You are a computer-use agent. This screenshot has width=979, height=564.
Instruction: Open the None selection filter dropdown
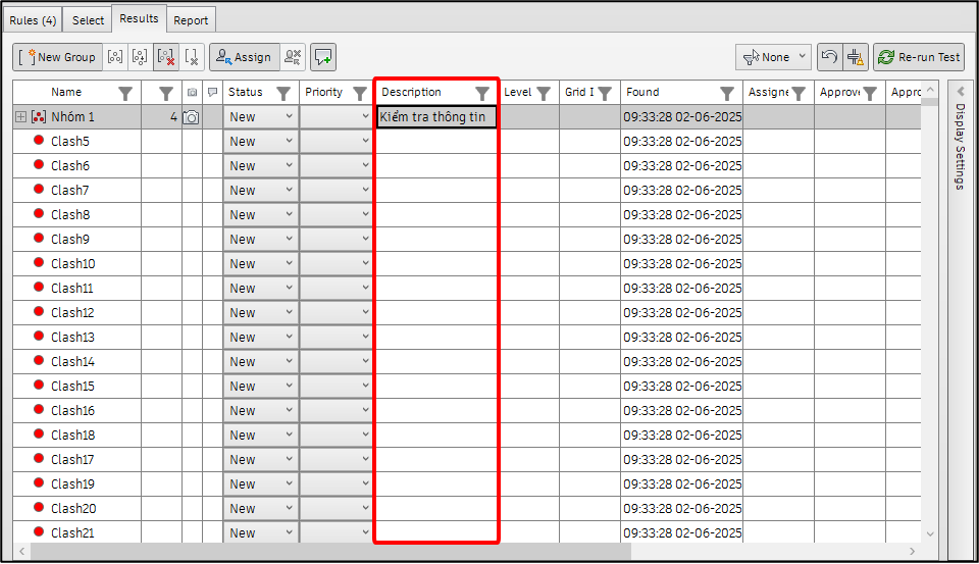(x=774, y=57)
